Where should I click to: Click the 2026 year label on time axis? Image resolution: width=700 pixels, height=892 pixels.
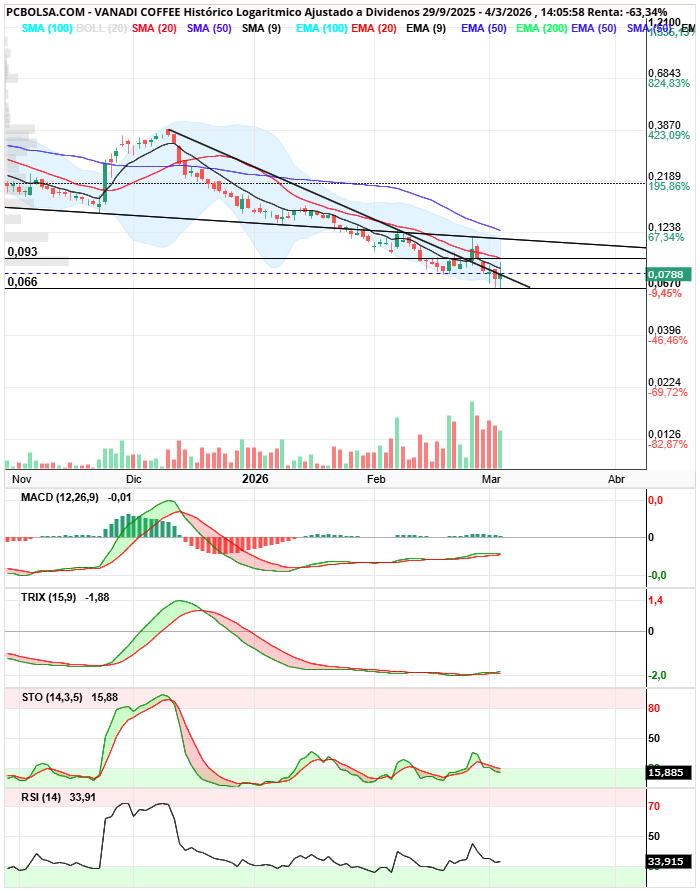pyautogui.click(x=255, y=479)
